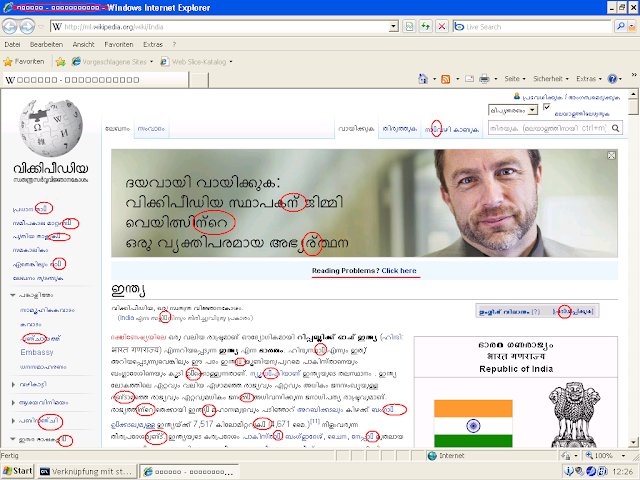Open the Live Search provider dropdown arrow

(631, 27)
